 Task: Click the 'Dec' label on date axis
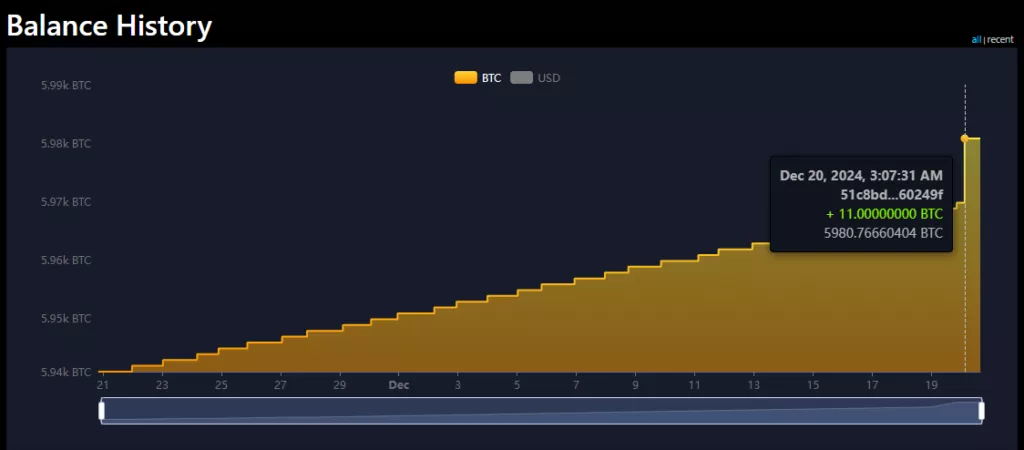point(398,385)
